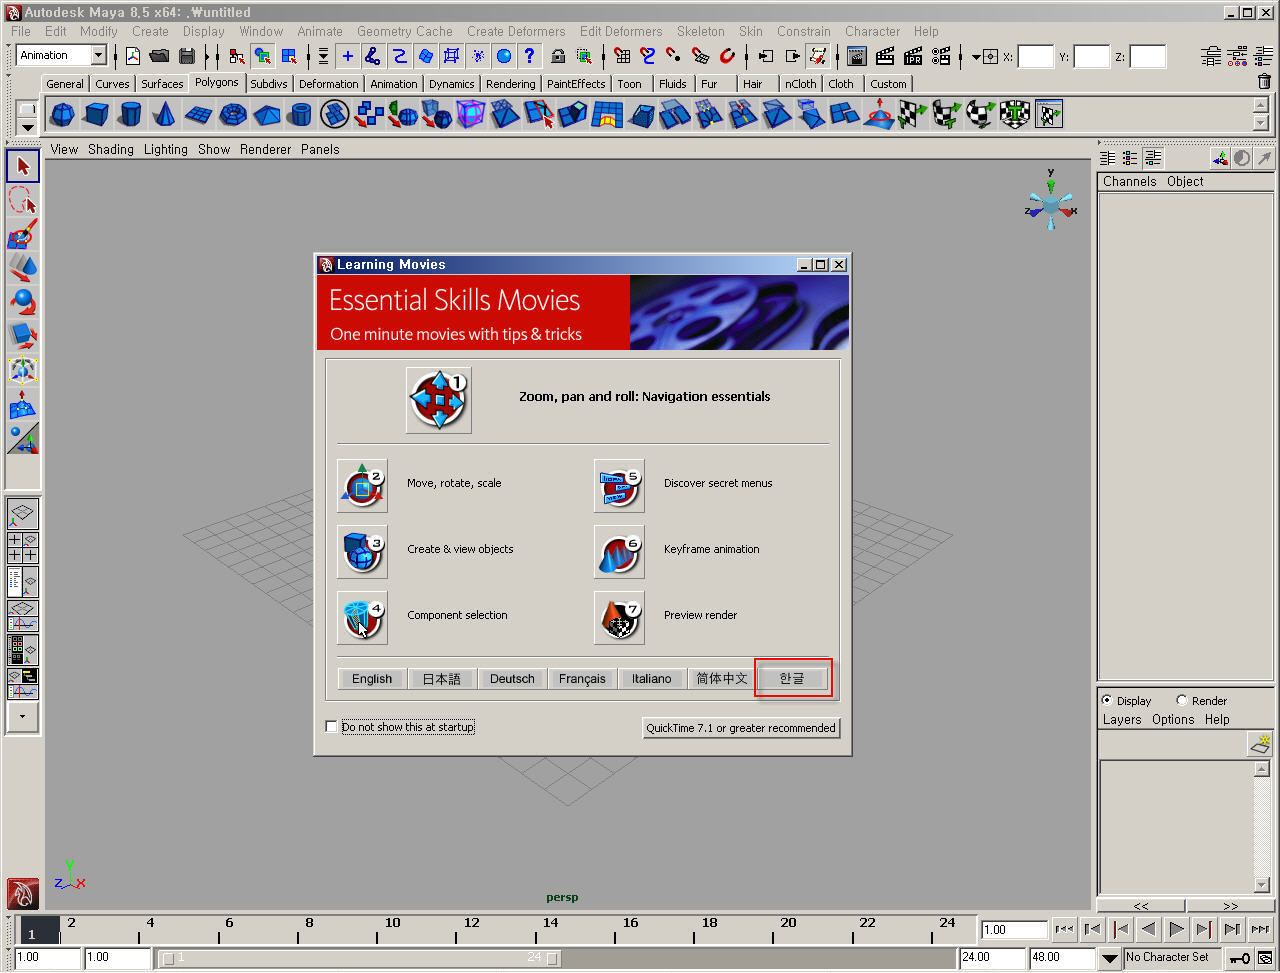This screenshot has height=973, width=1280.
Task: Toggle Select by hierarchy mode
Action: pyautogui.click(x=236, y=56)
